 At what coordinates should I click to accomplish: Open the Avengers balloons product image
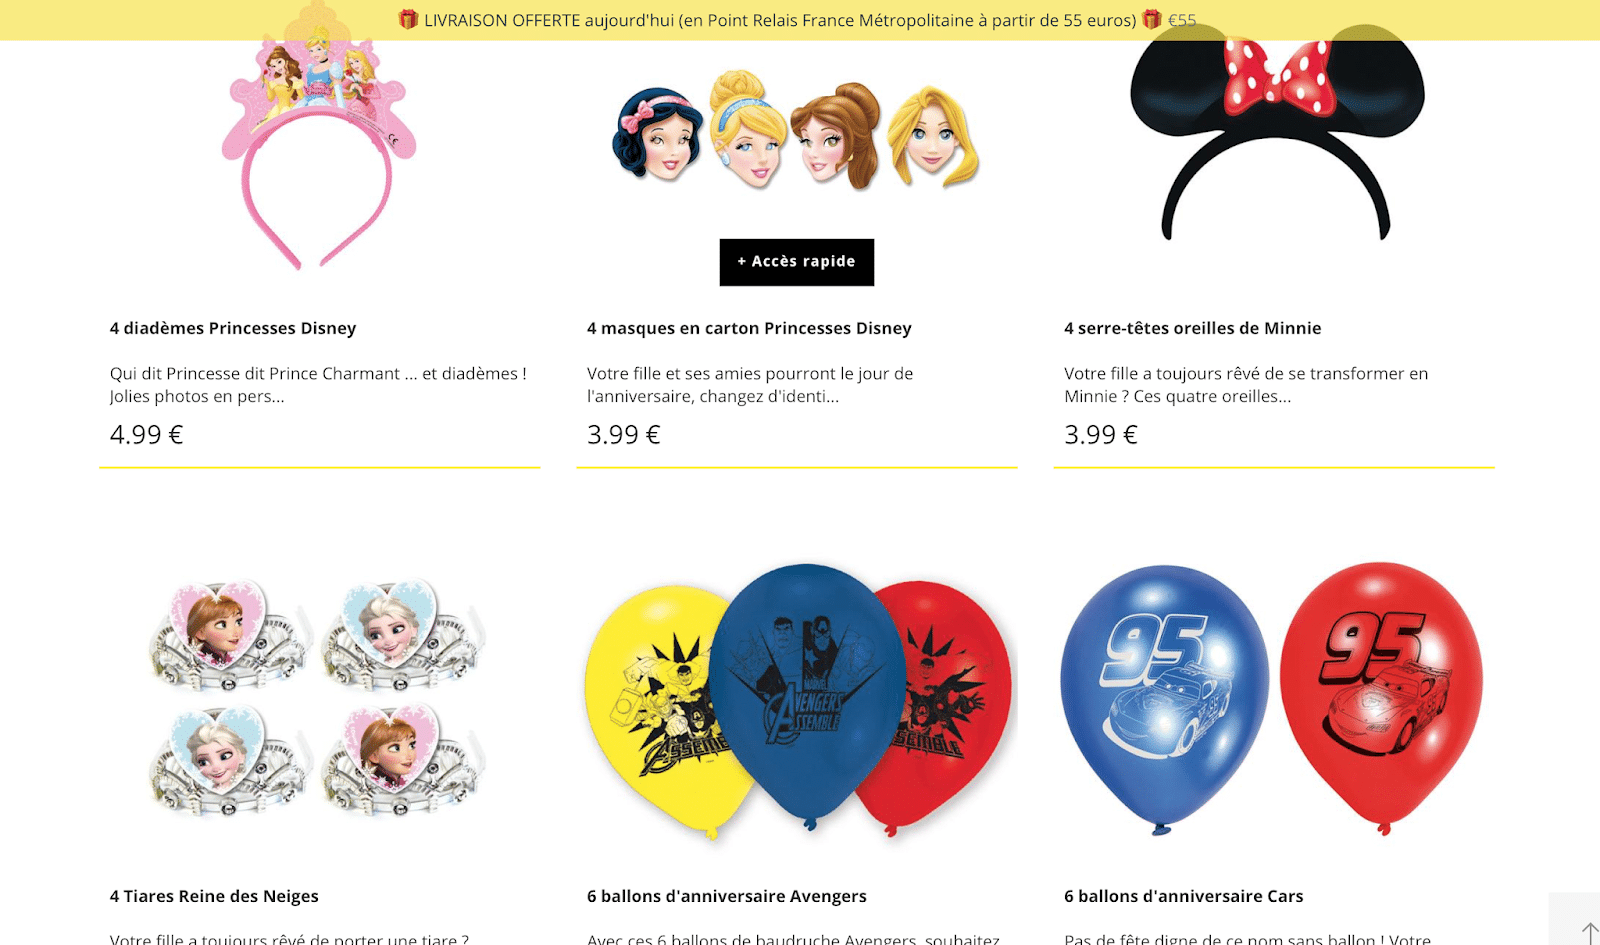799,700
